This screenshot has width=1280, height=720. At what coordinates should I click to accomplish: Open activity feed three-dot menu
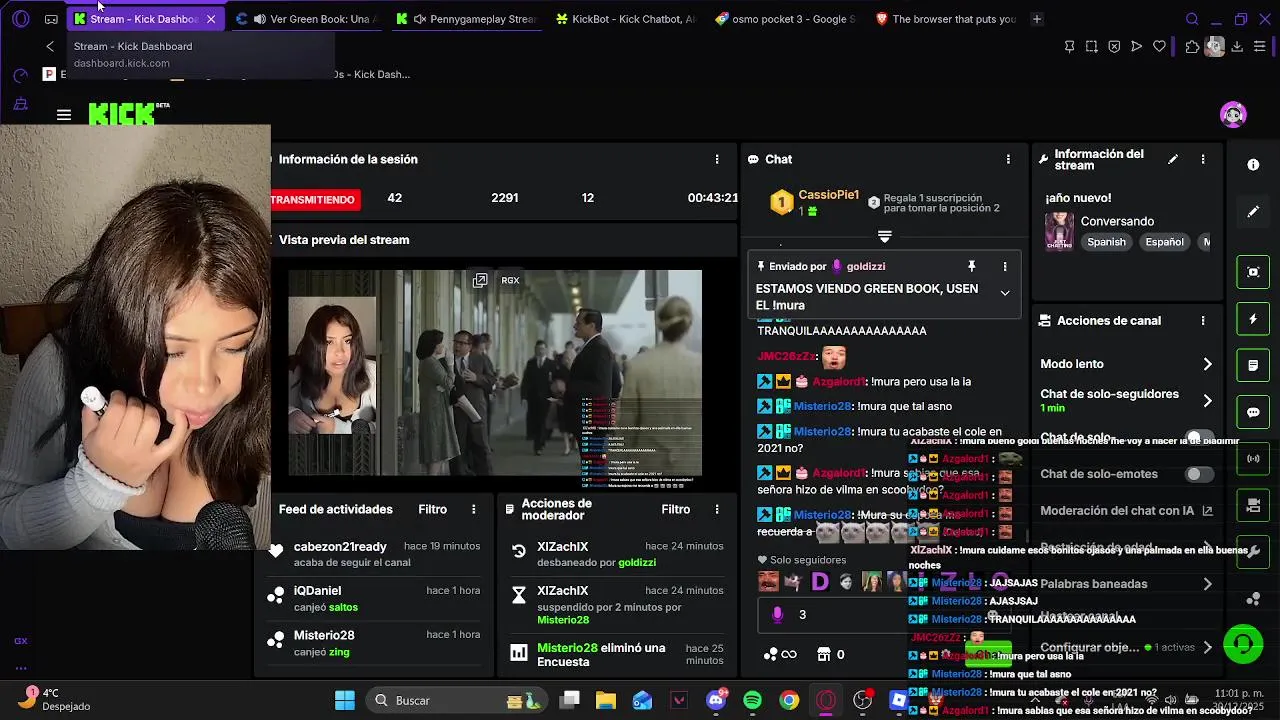click(474, 509)
